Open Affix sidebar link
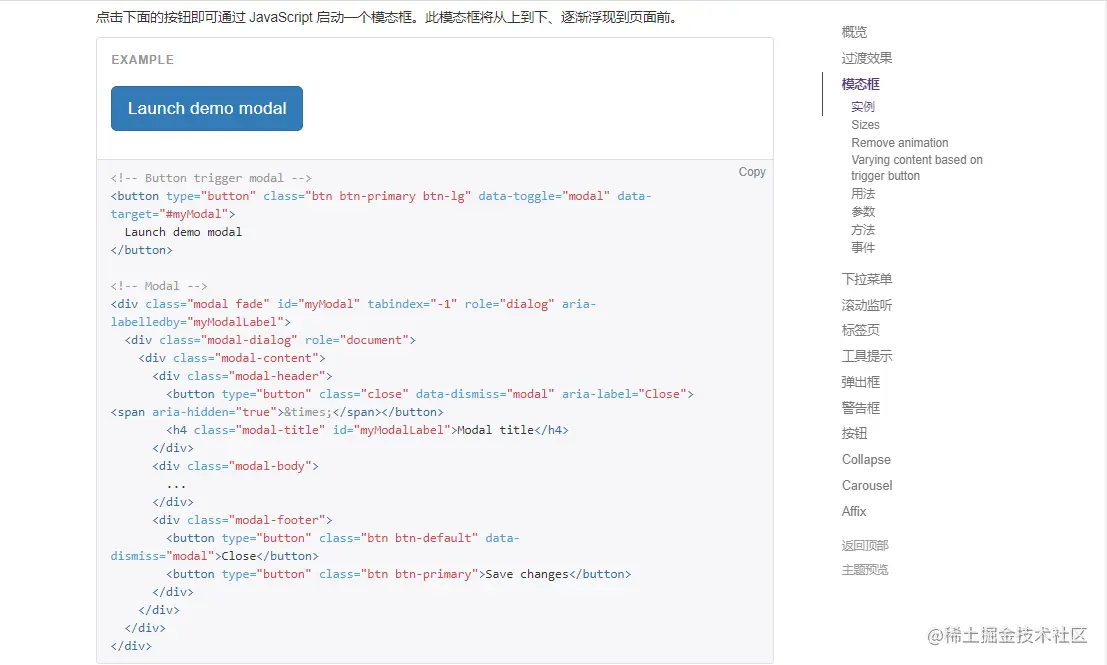The width and height of the screenshot is (1107, 665). 854,511
